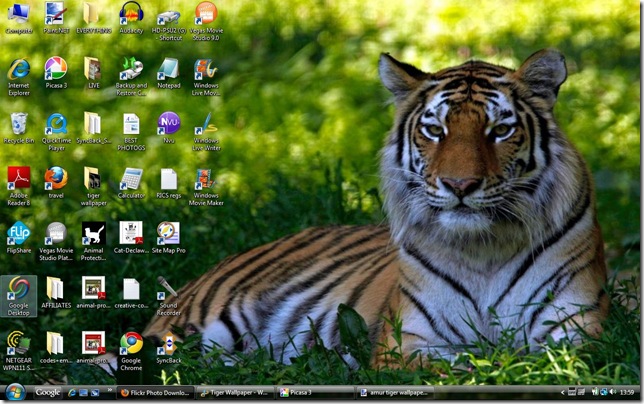
Task: Launch Calculator from the desktop
Action: coord(131,183)
